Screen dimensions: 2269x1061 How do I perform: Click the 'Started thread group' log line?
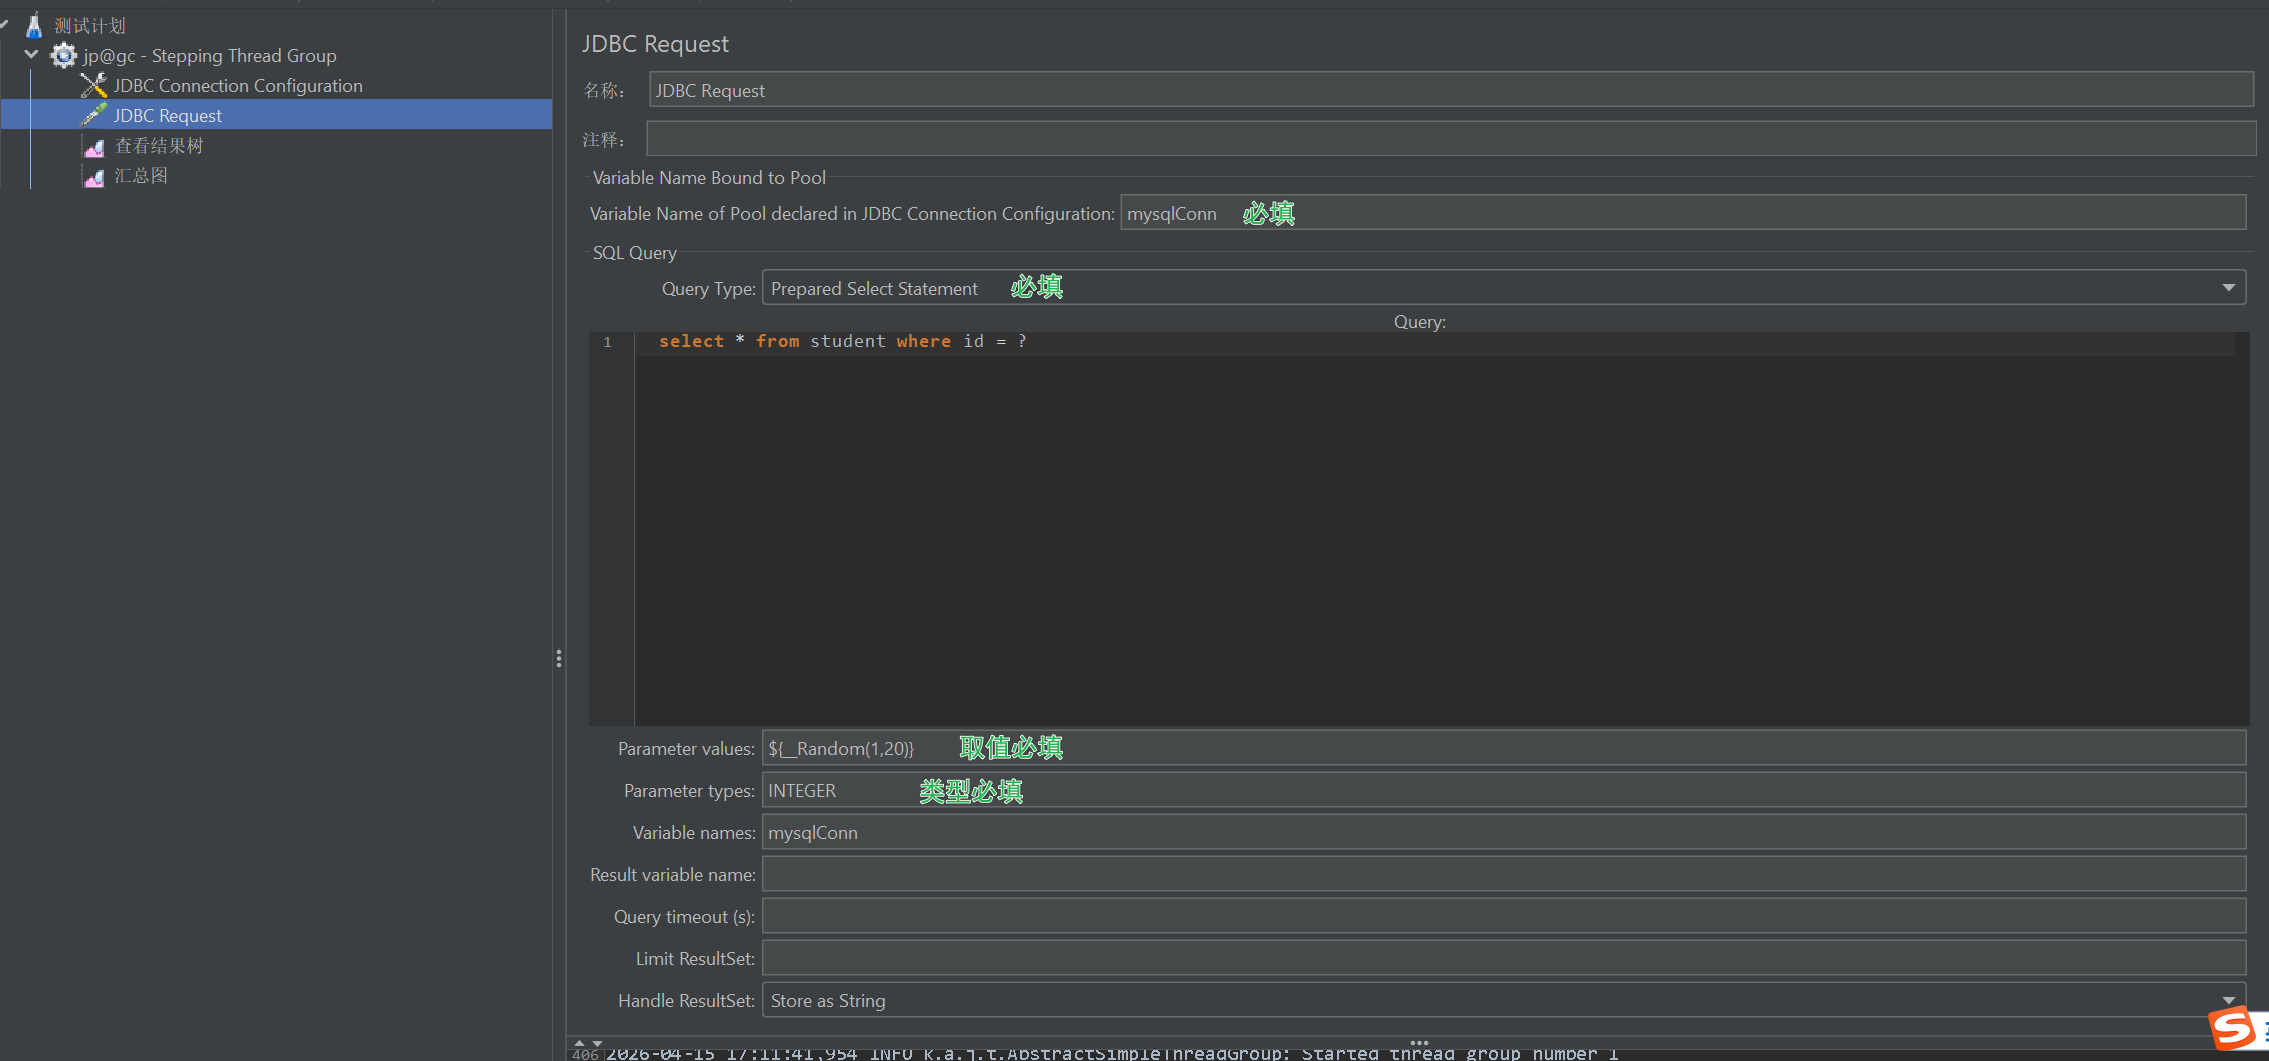click(1112, 1053)
